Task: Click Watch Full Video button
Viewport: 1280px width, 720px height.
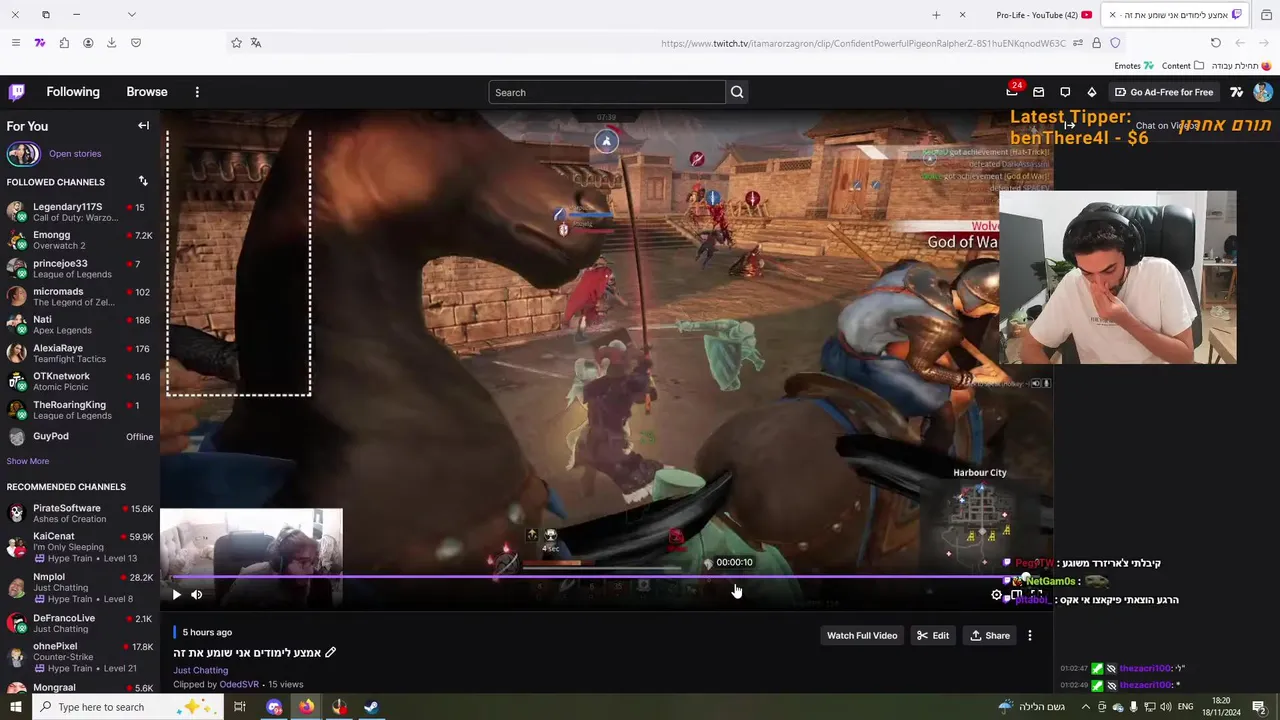Action: (x=862, y=636)
